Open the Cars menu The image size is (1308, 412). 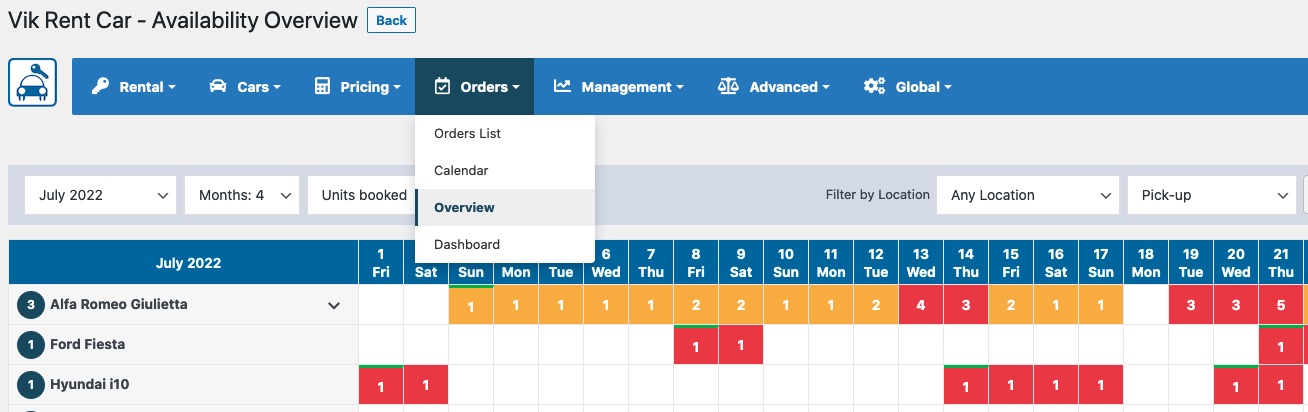tap(244, 87)
